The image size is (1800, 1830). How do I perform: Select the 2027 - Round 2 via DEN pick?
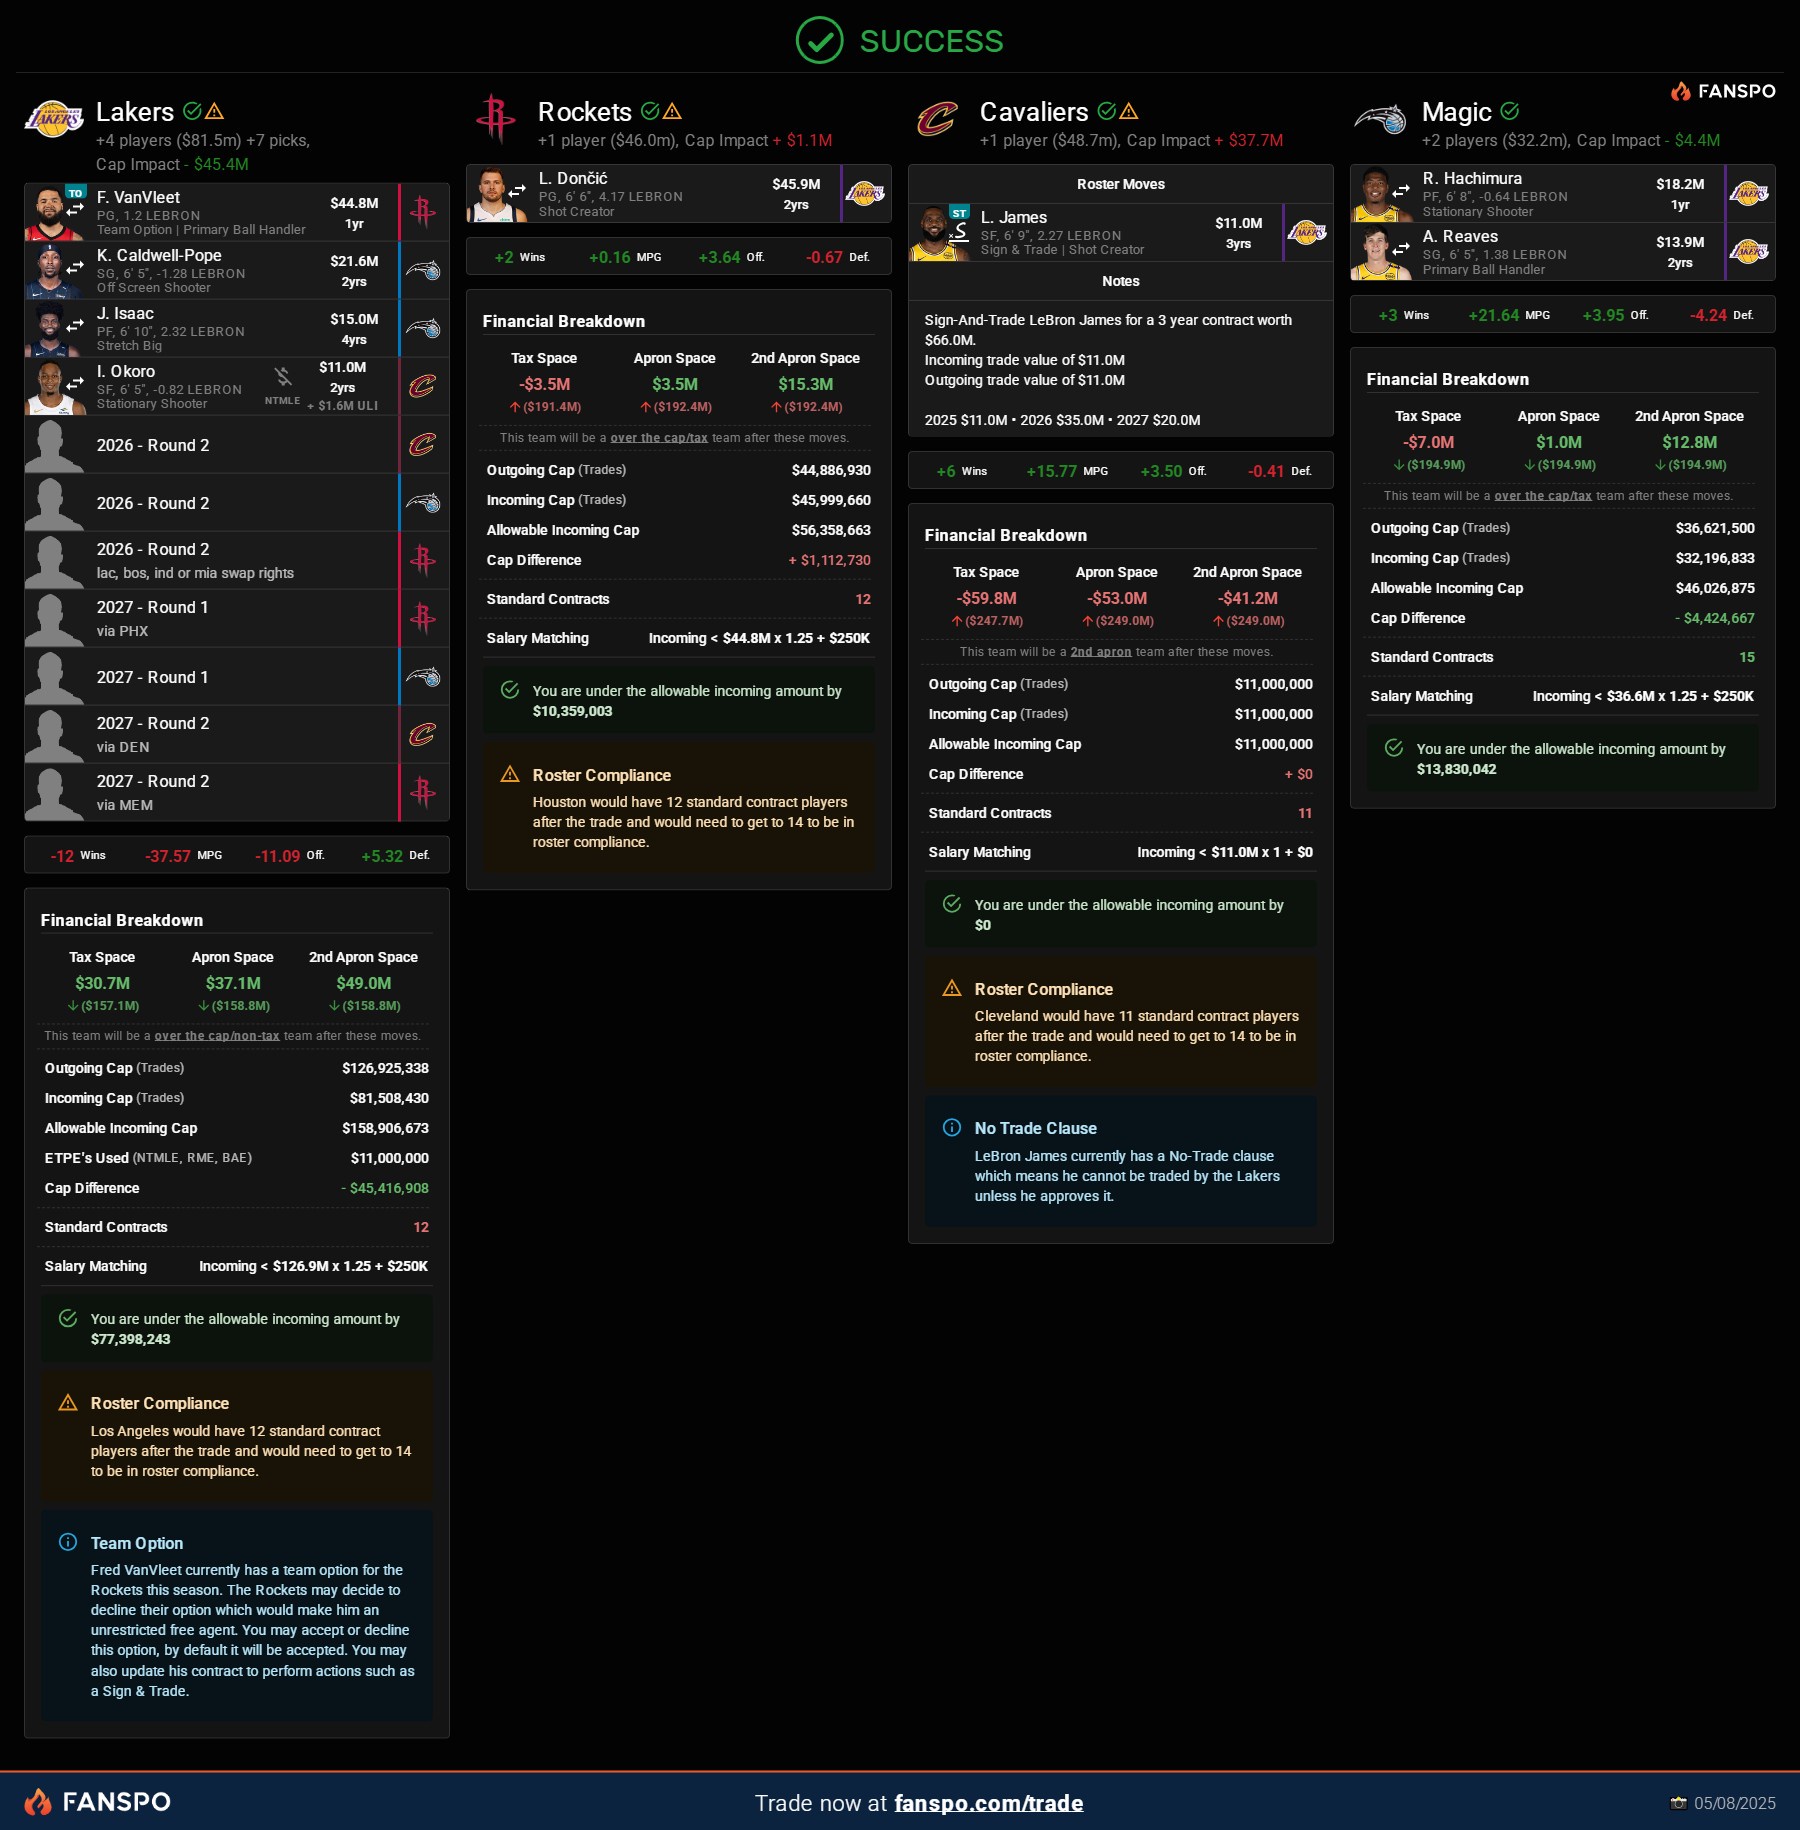click(237, 735)
